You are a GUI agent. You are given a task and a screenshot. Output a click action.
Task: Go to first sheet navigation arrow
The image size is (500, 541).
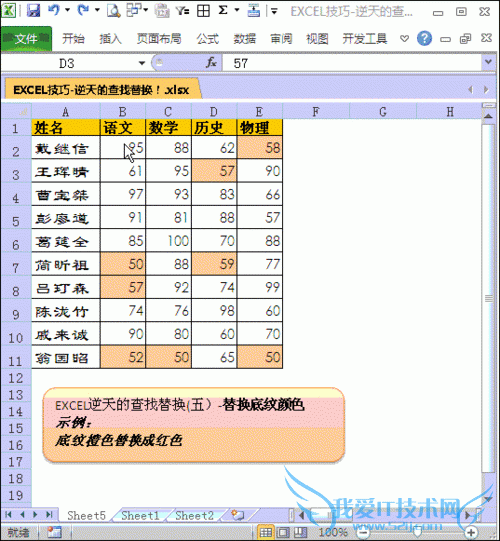(x=8, y=515)
